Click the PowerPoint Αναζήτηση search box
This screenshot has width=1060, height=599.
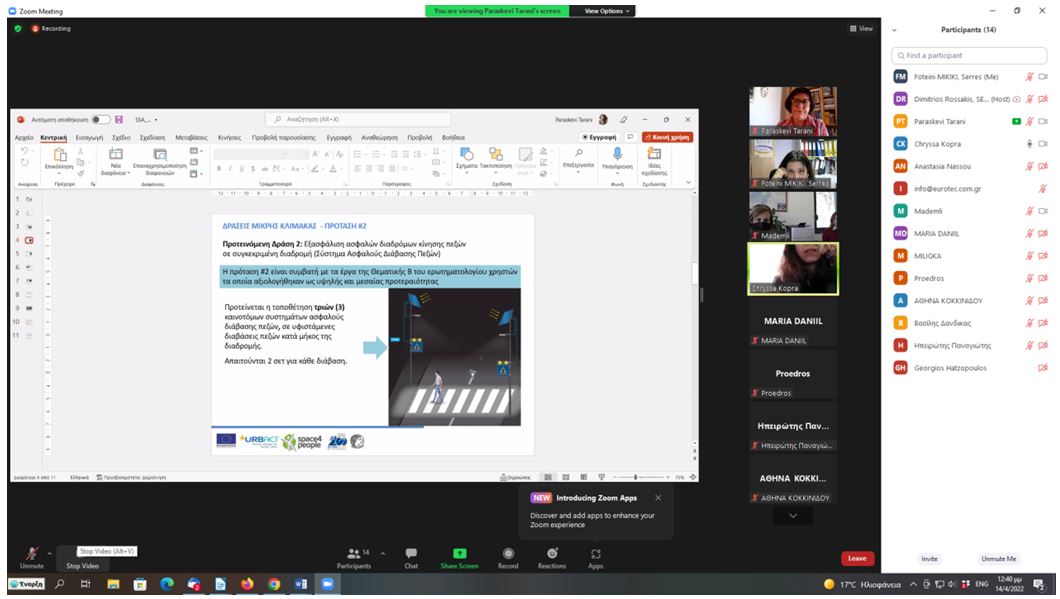358,120
